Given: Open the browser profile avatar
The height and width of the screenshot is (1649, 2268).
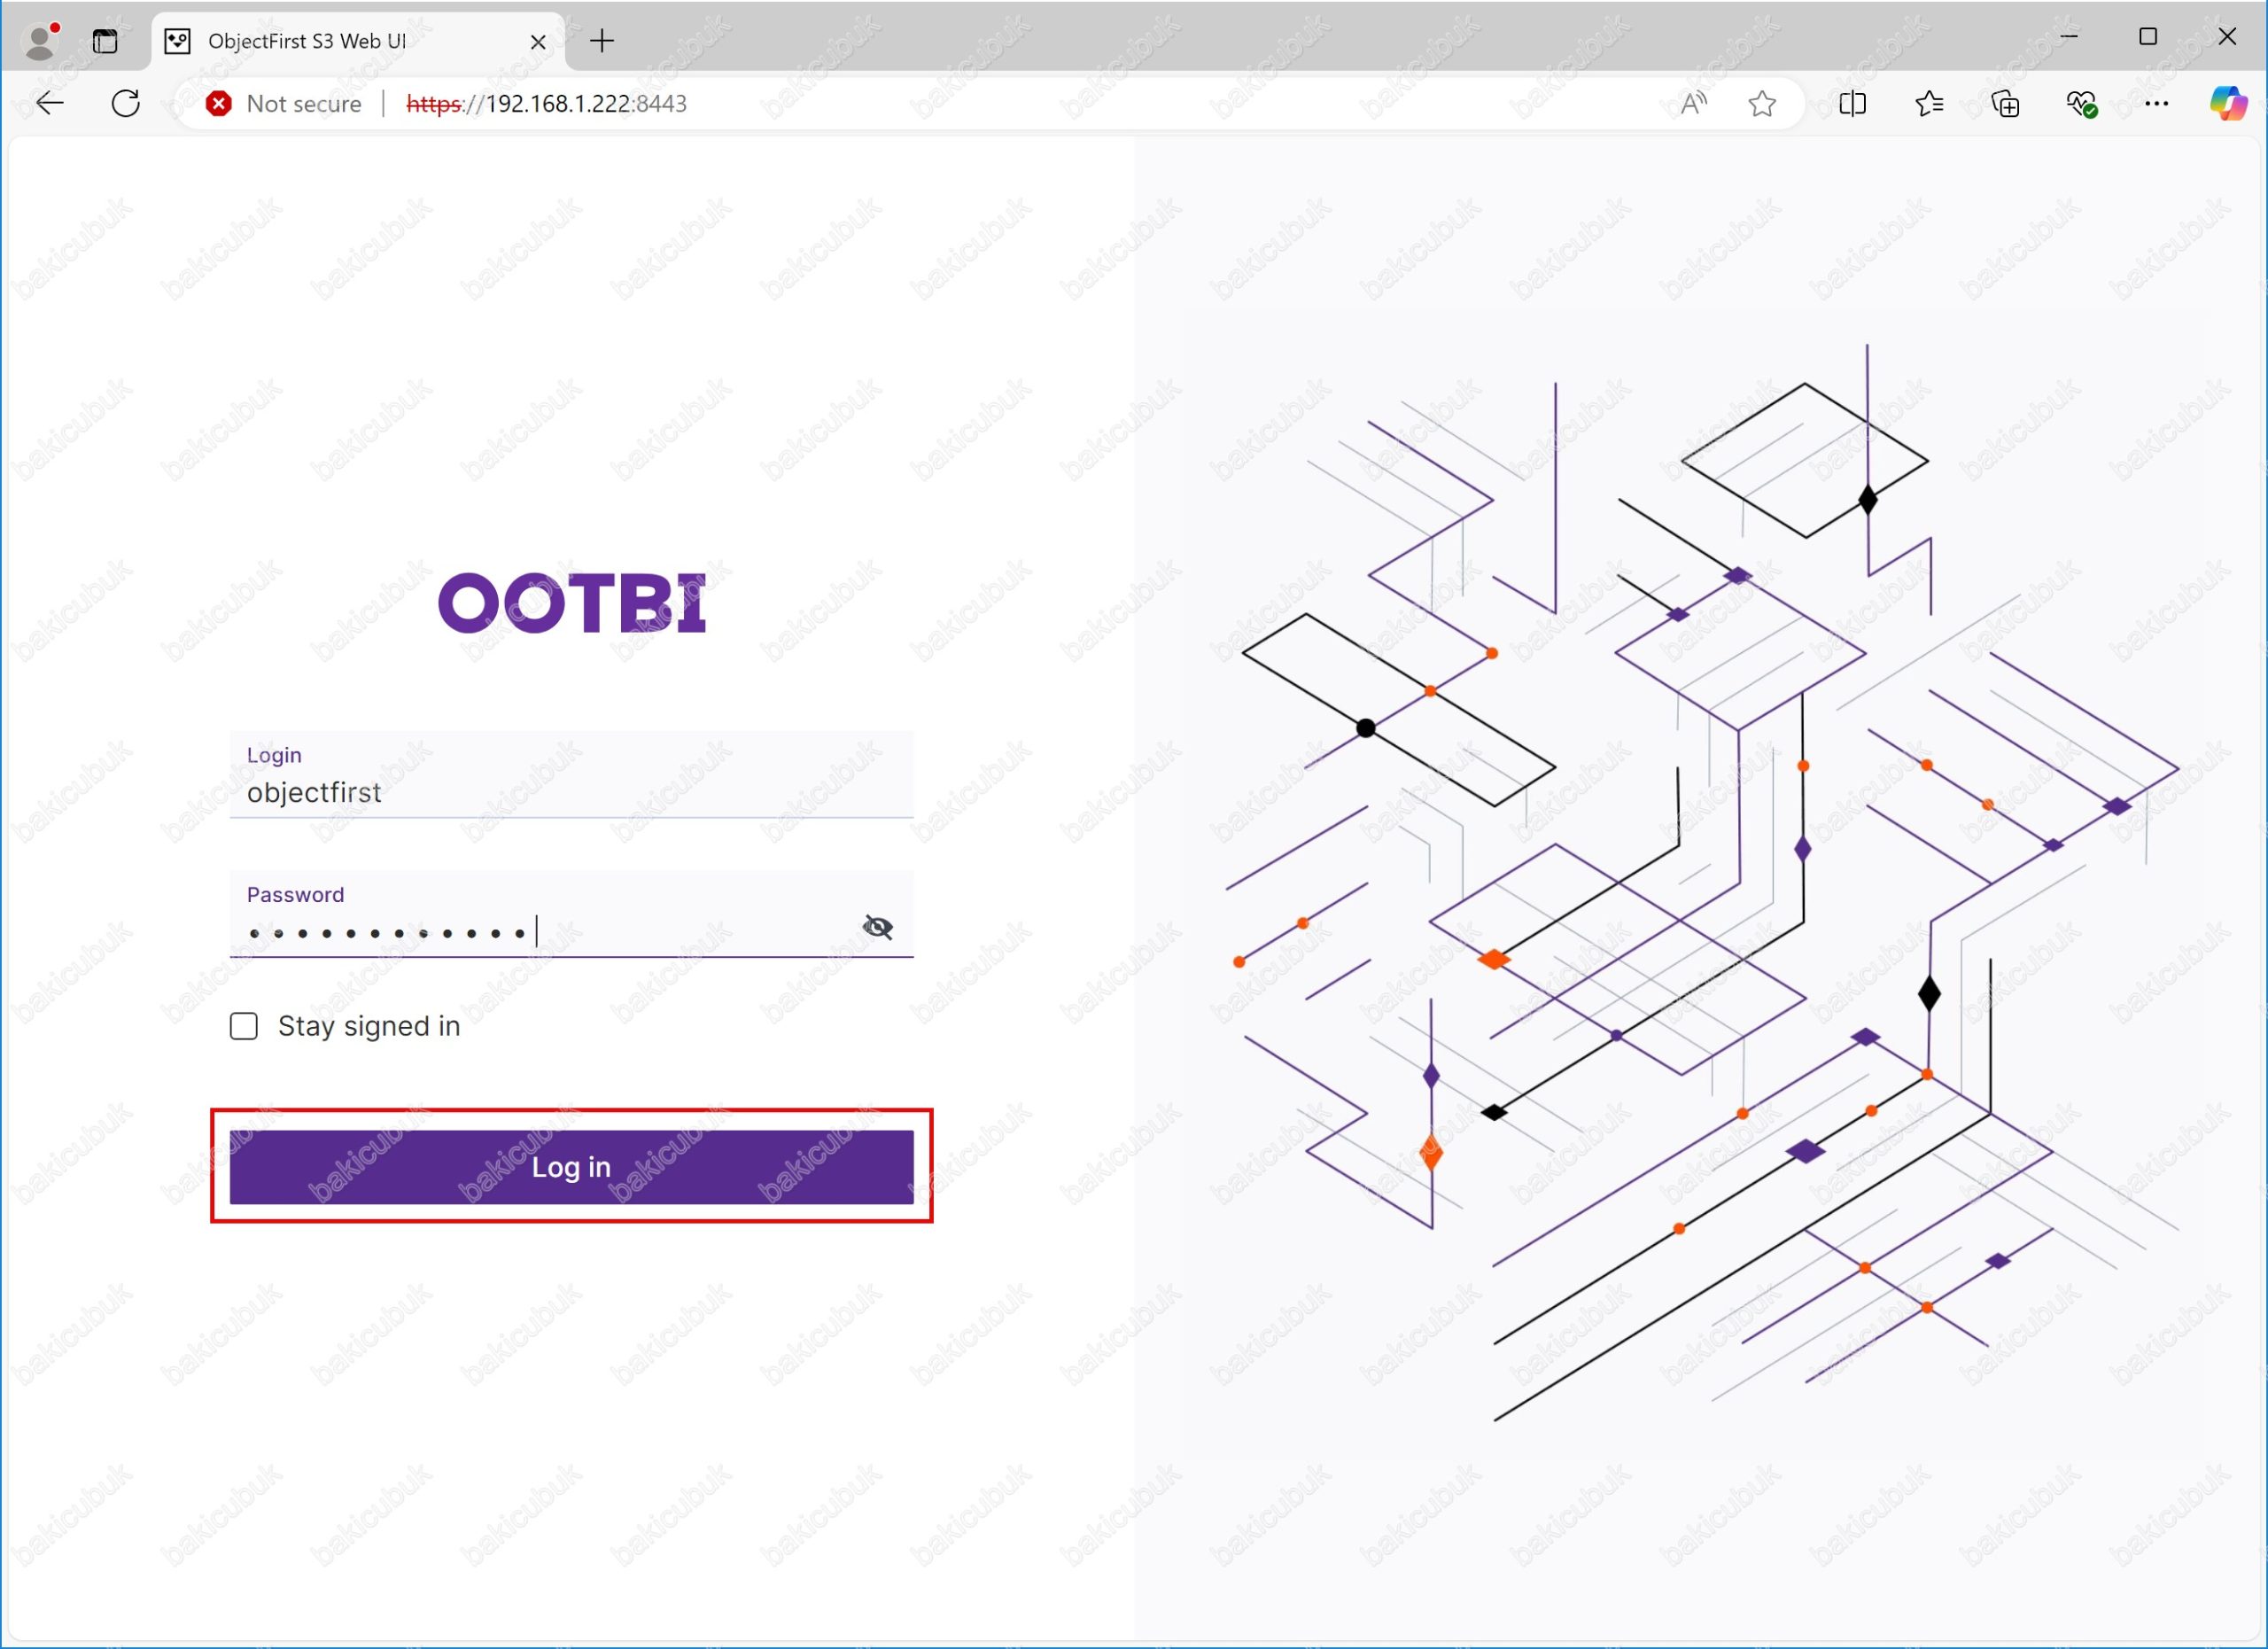Looking at the screenshot, I should coord(40,41).
